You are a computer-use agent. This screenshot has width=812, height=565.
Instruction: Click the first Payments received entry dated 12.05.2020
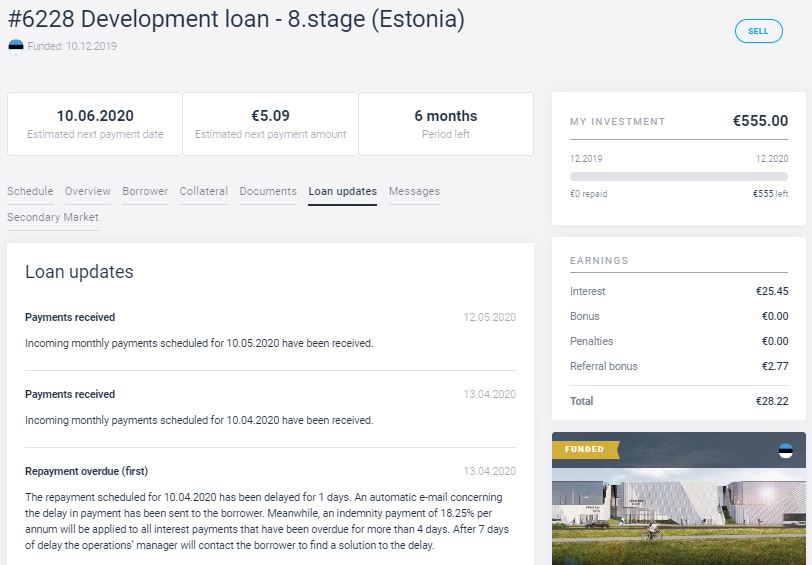pyautogui.click(x=70, y=317)
